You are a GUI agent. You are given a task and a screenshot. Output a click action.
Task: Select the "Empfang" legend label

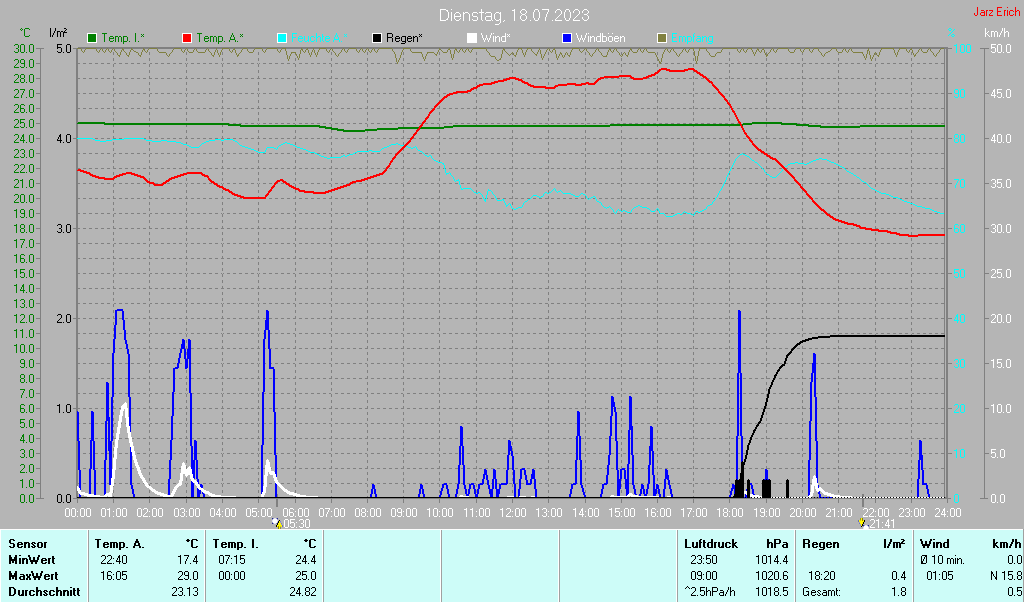pyautogui.click(x=692, y=39)
